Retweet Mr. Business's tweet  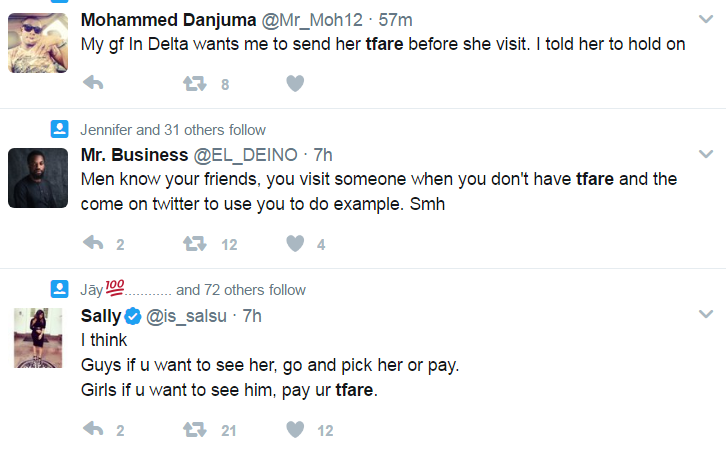point(194,243)
